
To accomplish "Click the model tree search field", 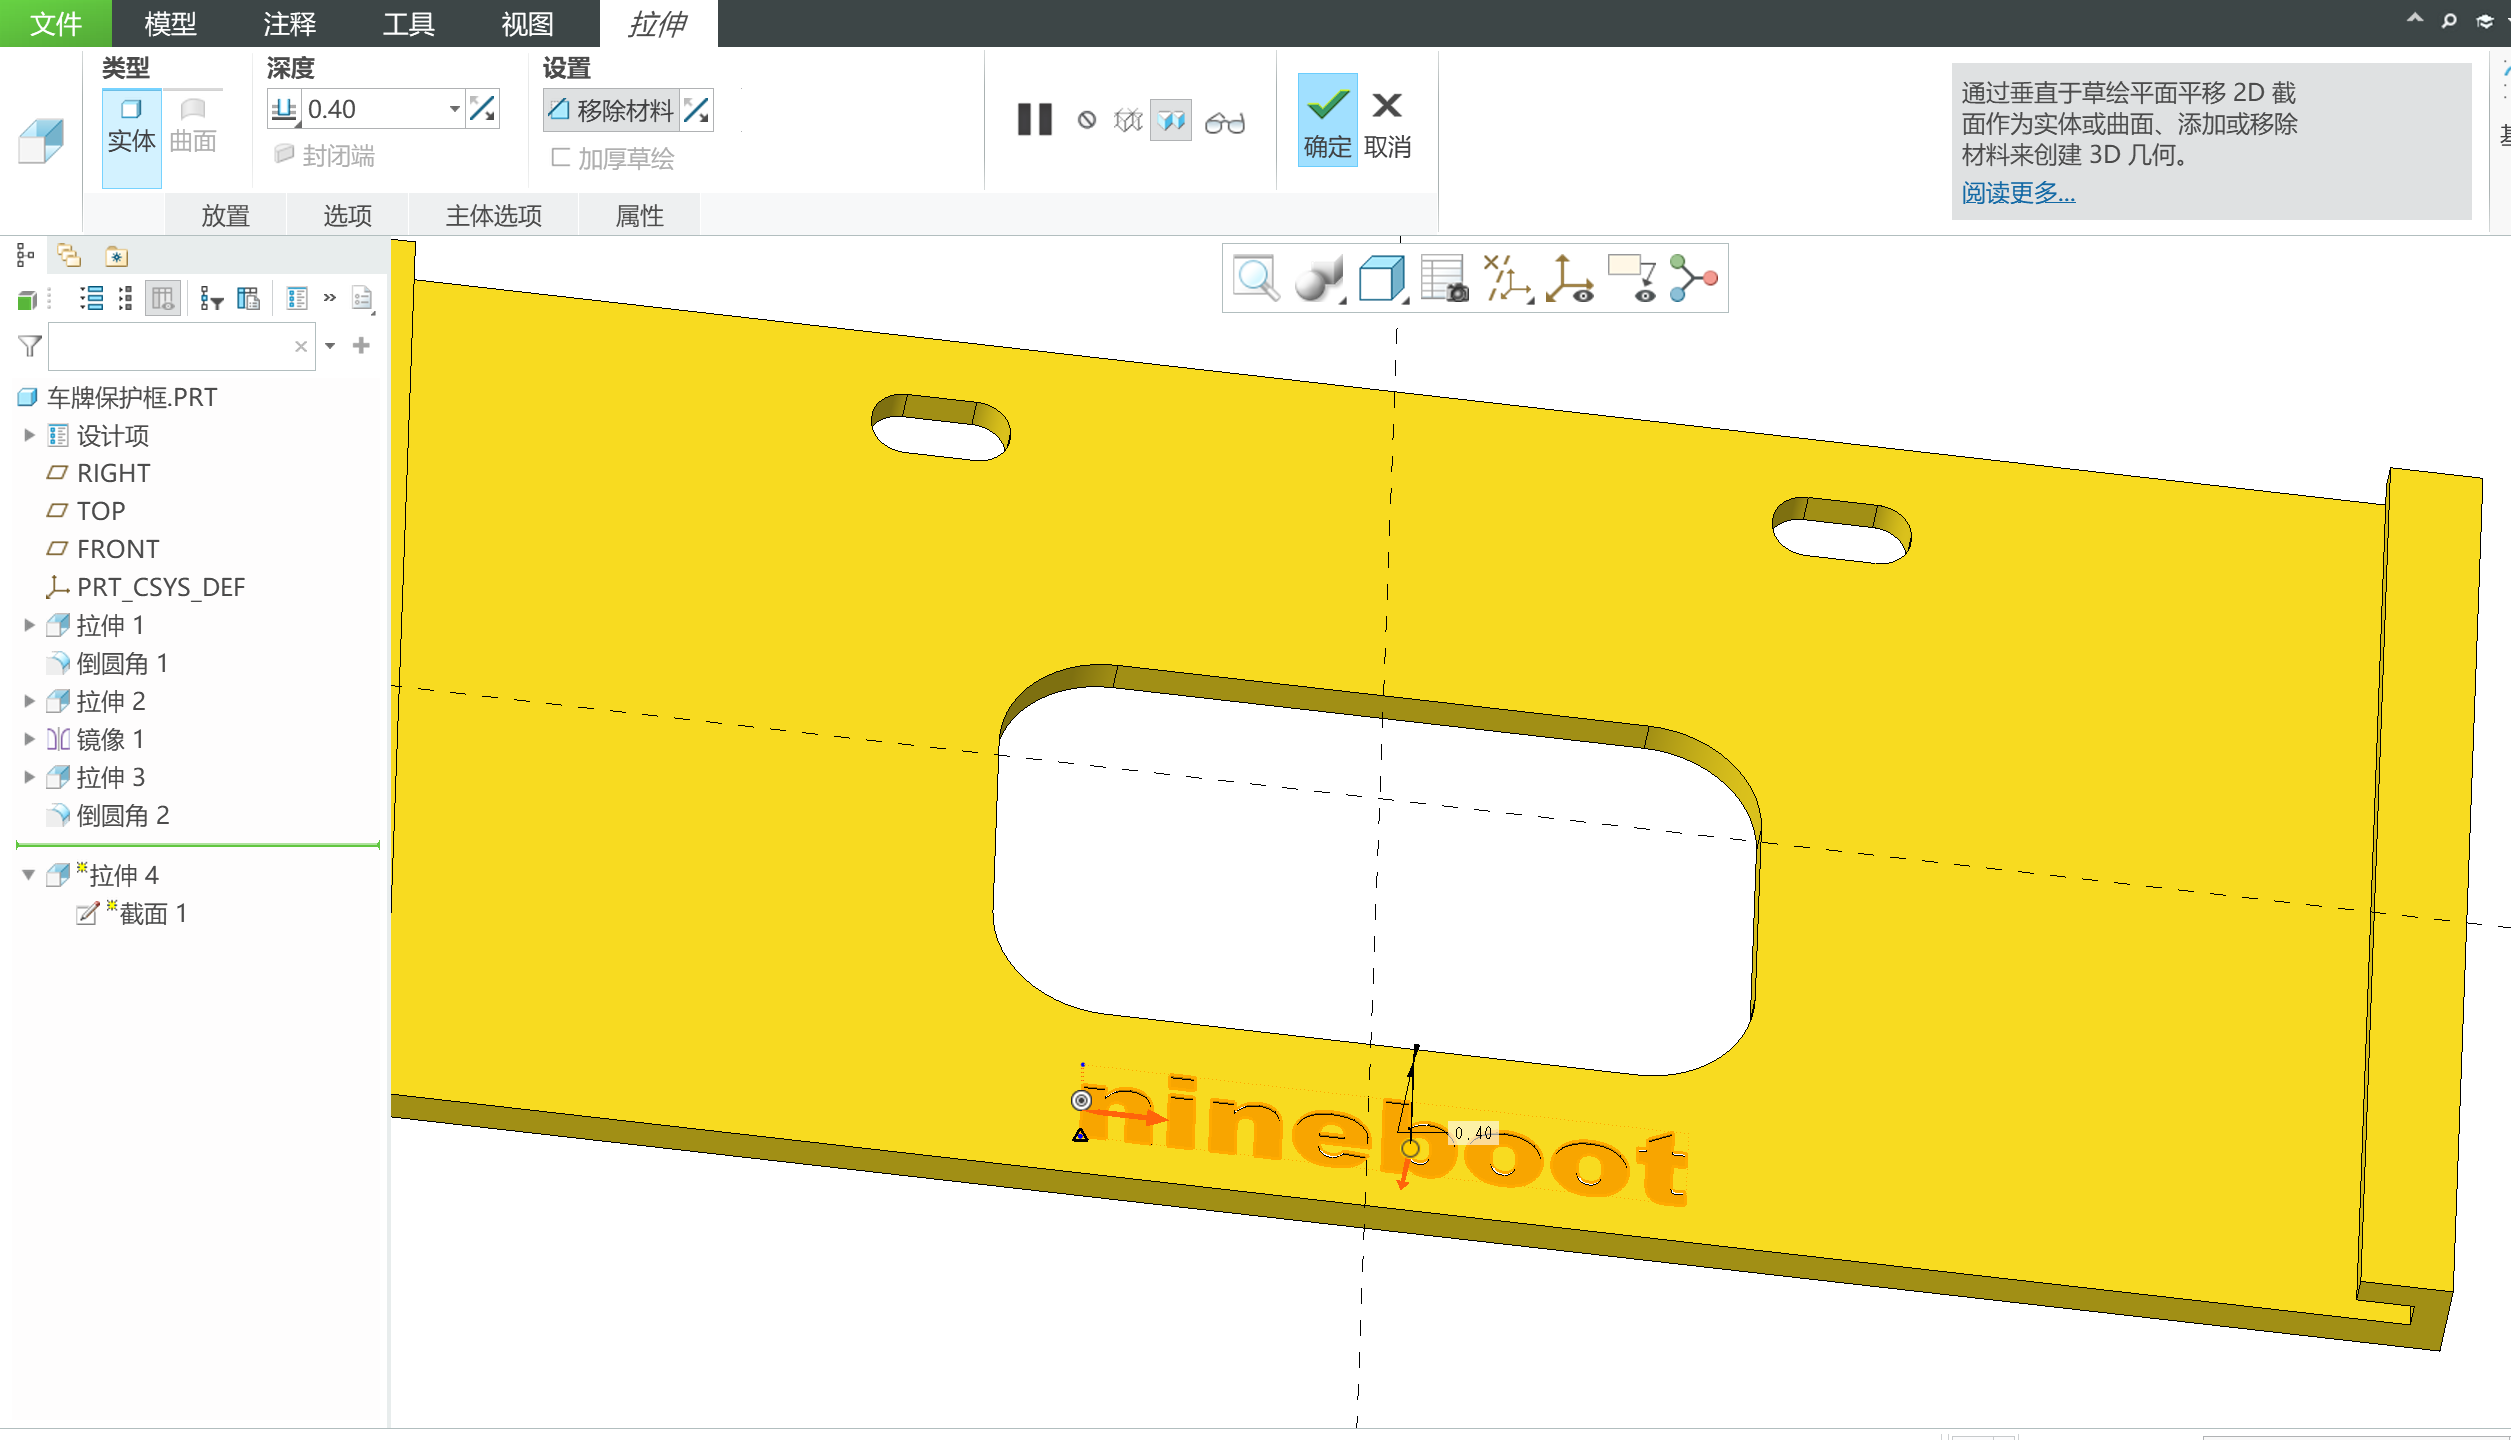I will tap(170, 346).
